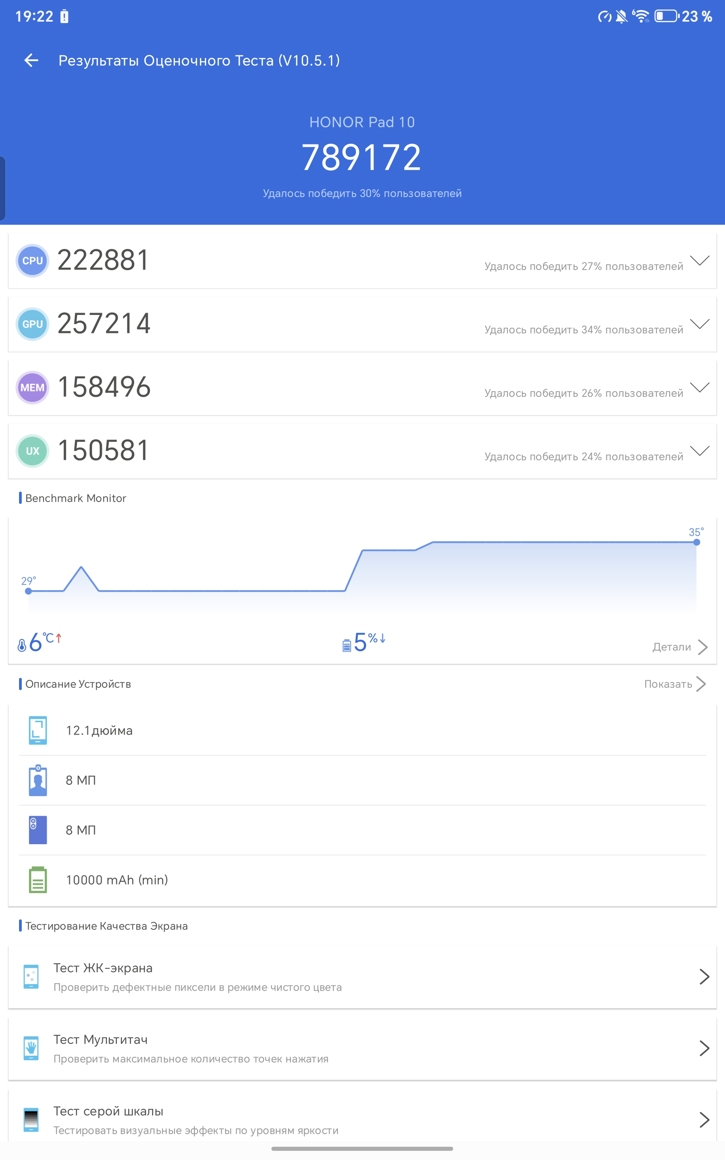Image resolution: width=725 pixels, height=1160 pixels.
Task: Expand the CPU score details
Action: point(699,261)
